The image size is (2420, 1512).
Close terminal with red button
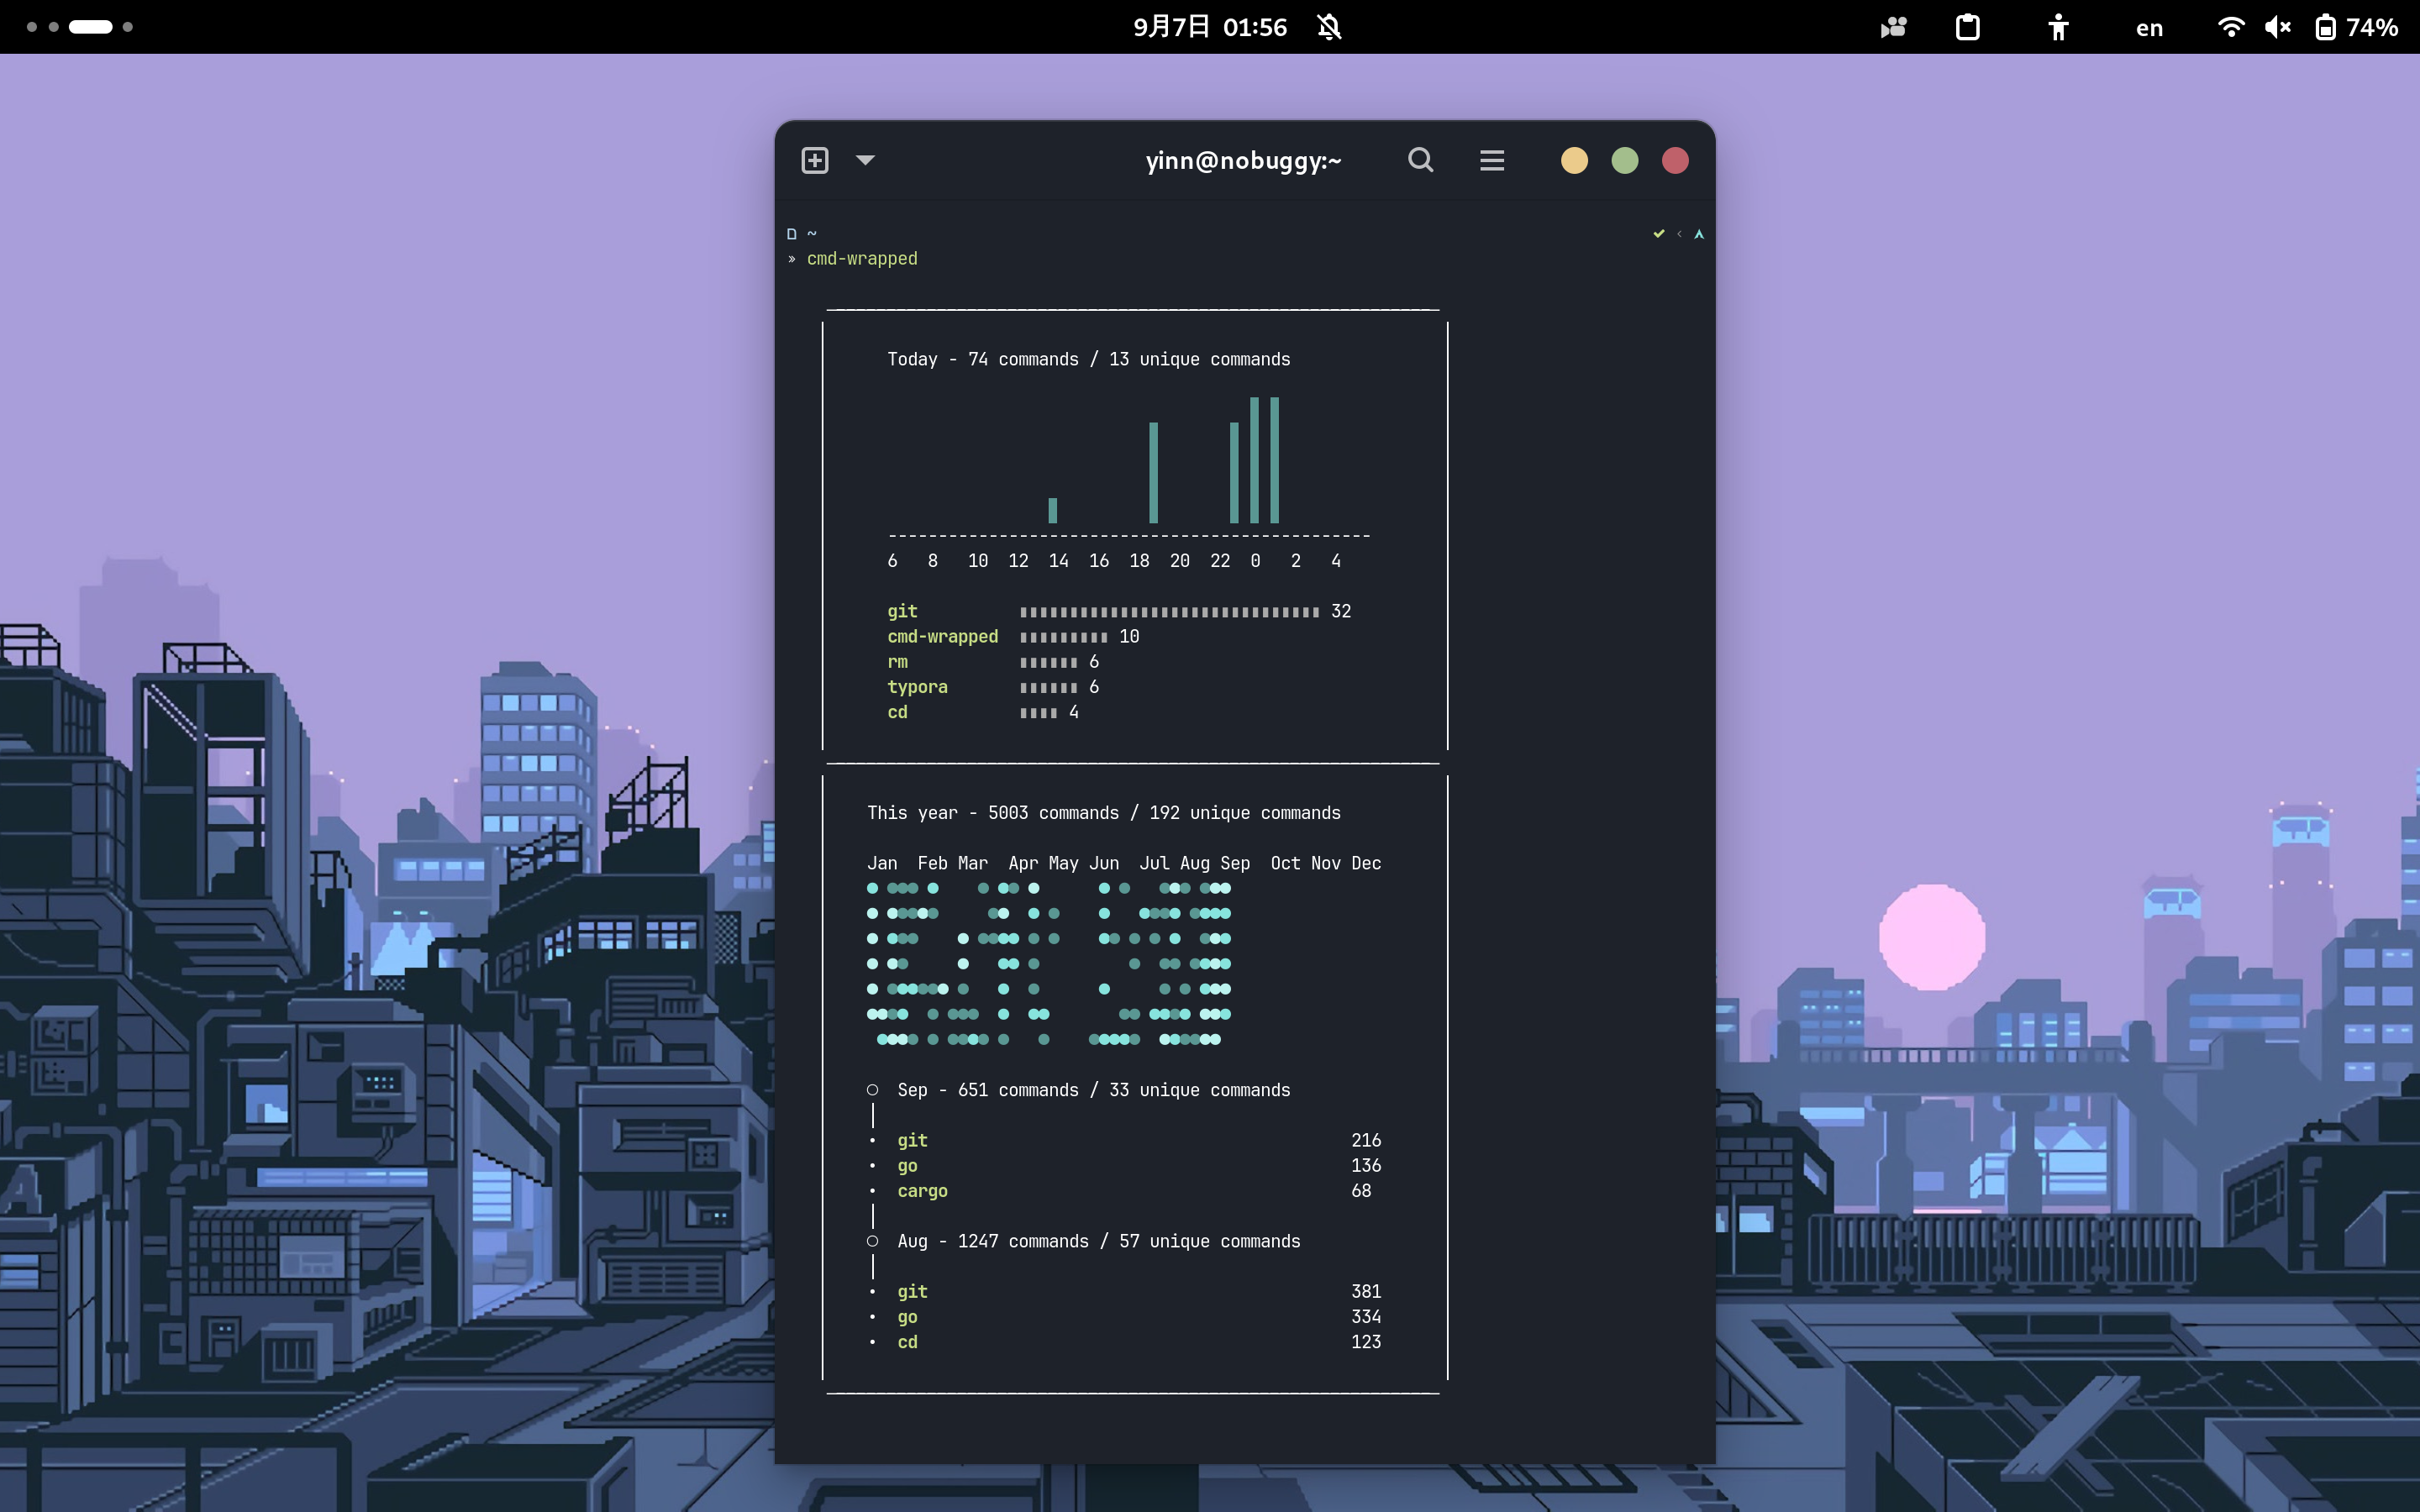click(1675, 160)
